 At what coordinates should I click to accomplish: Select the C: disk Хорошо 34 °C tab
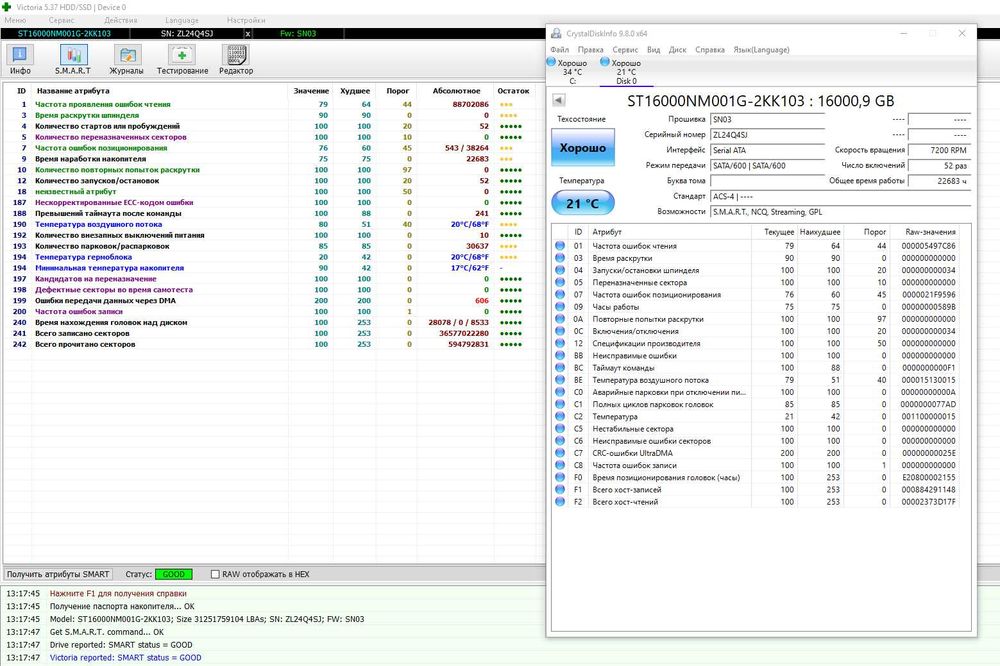click(568, 71)
